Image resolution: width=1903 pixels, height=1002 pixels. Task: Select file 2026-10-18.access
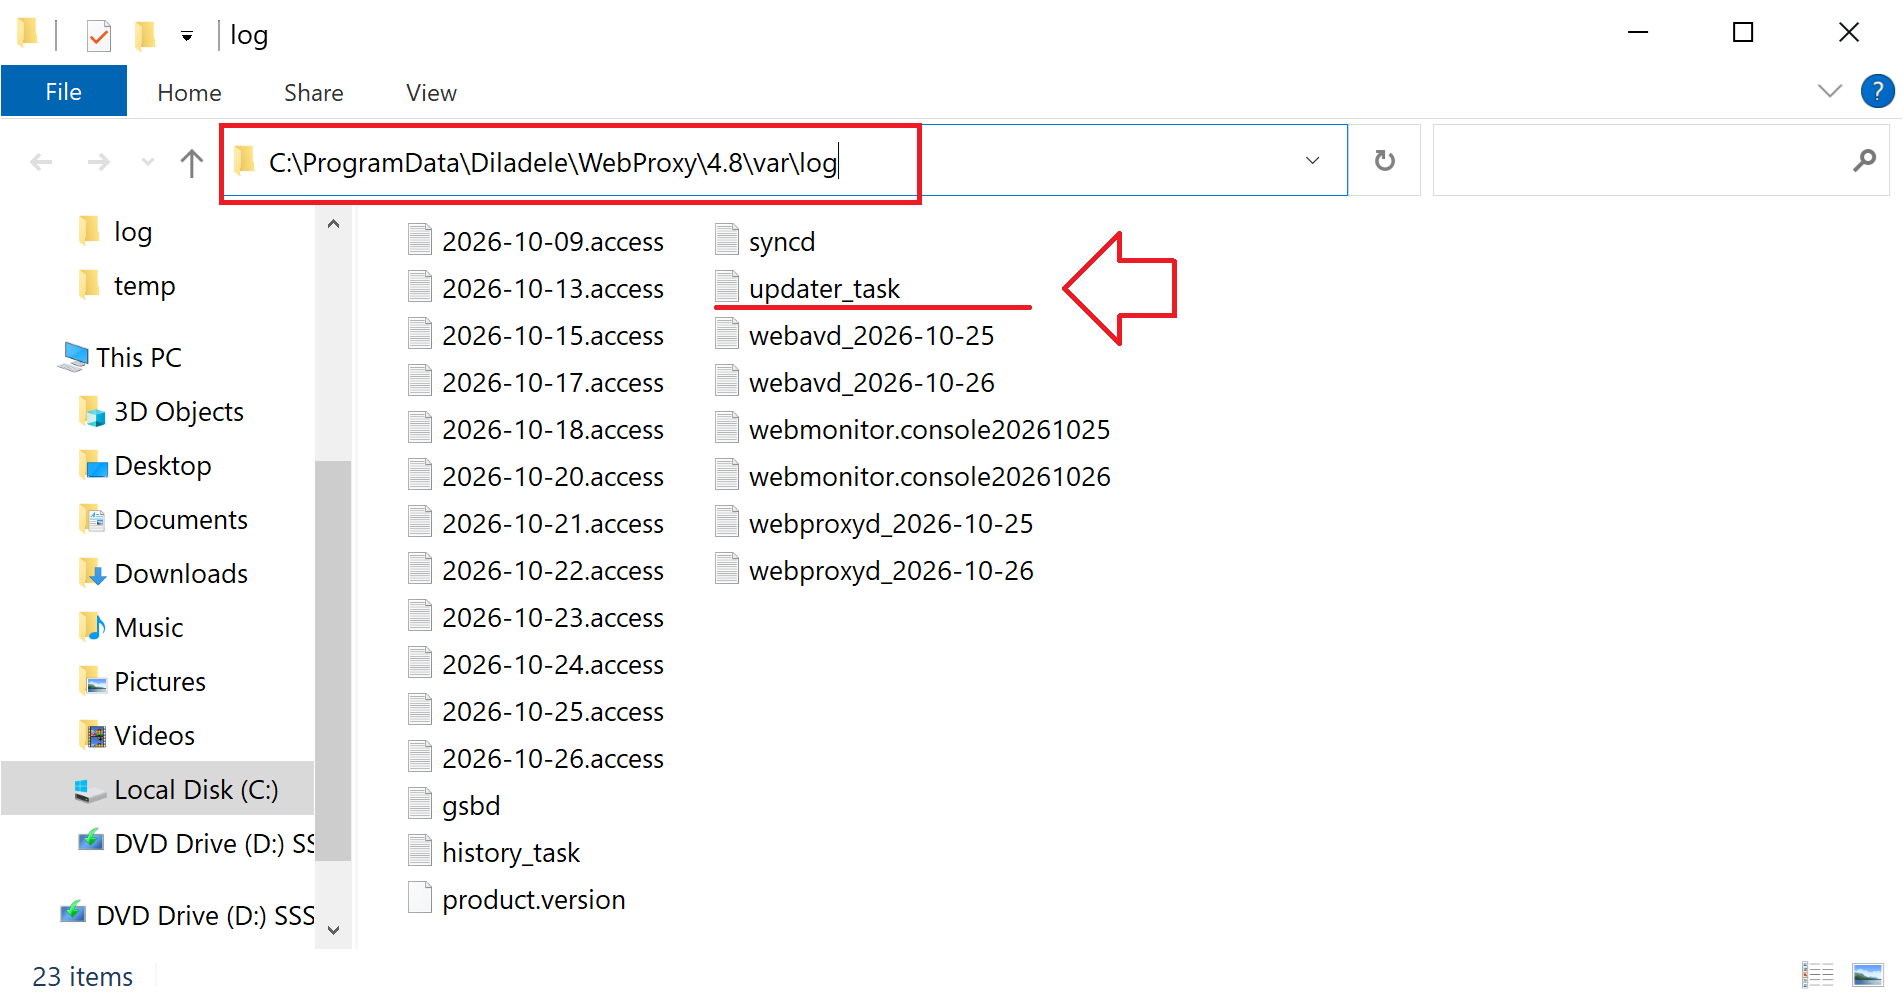point(537,430)
